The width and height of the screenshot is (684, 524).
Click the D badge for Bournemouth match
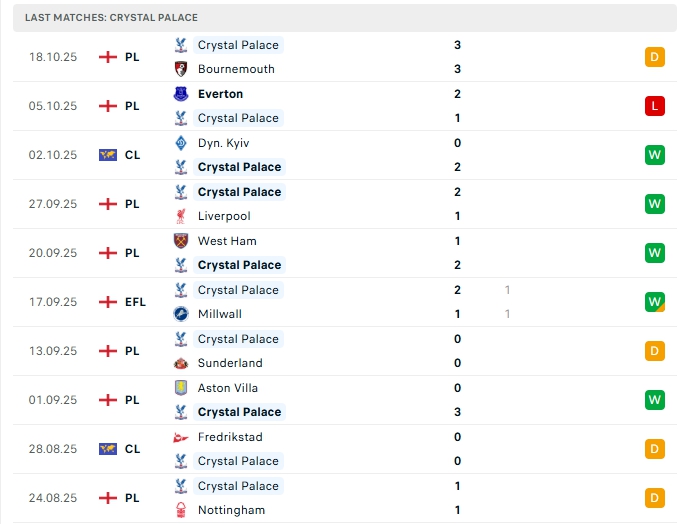[x=655, y=57]
